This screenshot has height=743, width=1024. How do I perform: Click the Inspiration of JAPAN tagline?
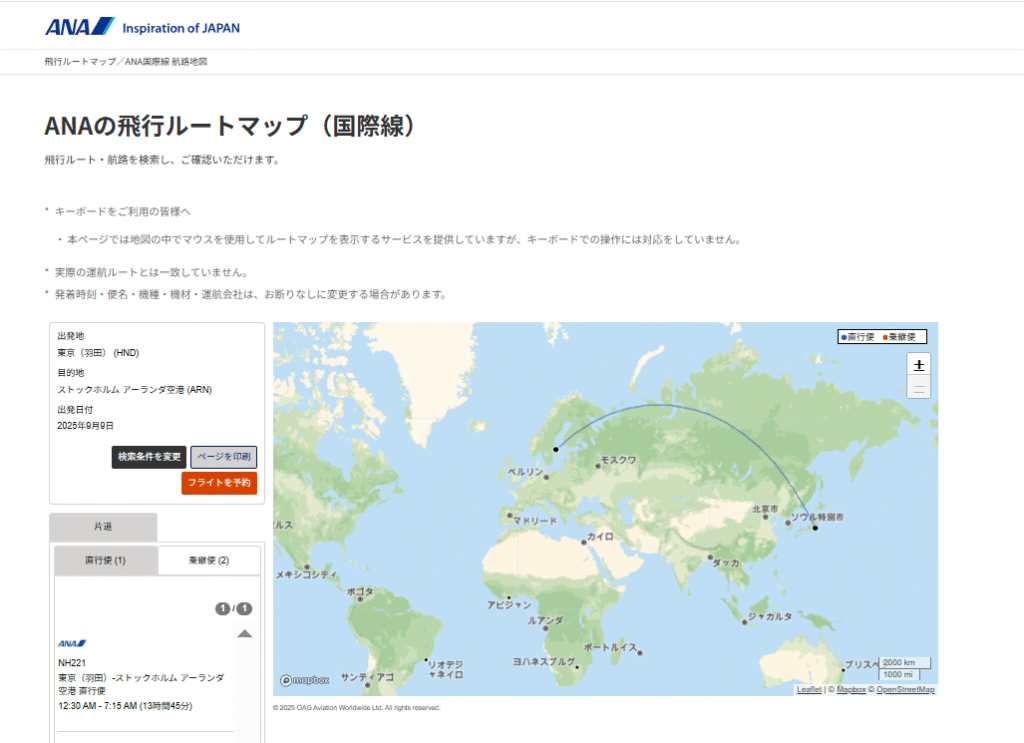tap(181, 28)
